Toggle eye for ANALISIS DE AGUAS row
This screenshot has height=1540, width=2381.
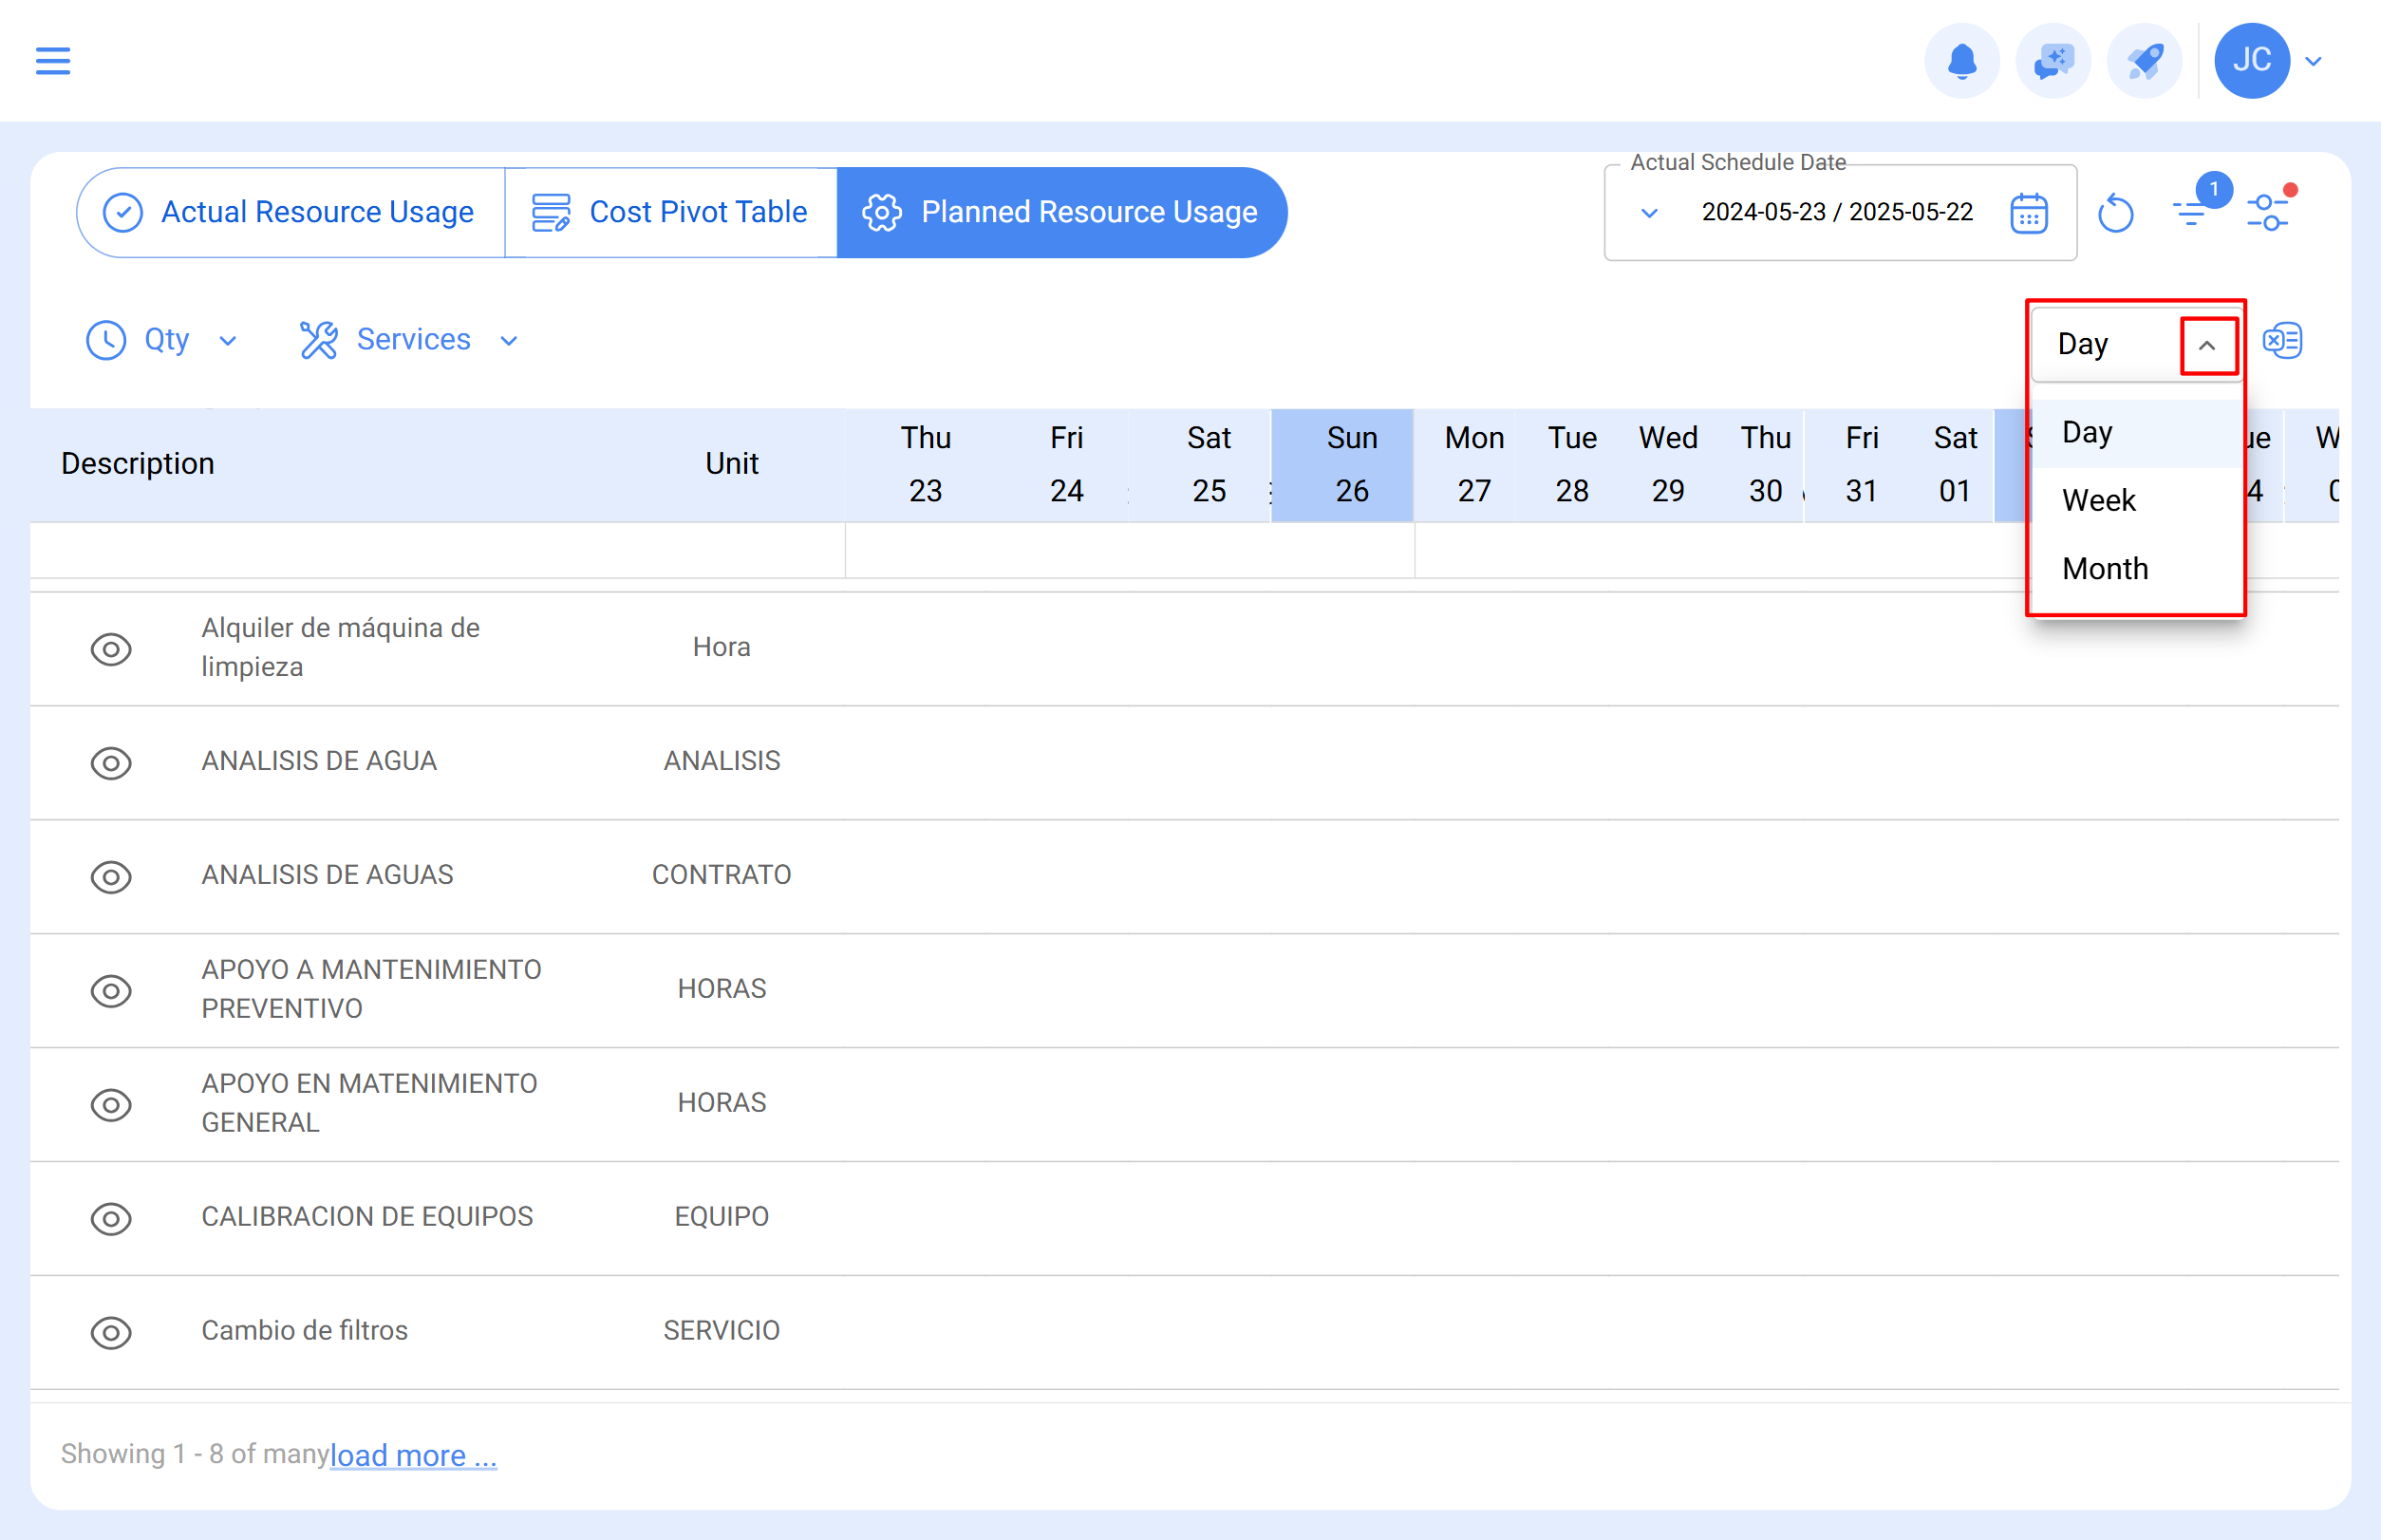(x=111, y=878)
